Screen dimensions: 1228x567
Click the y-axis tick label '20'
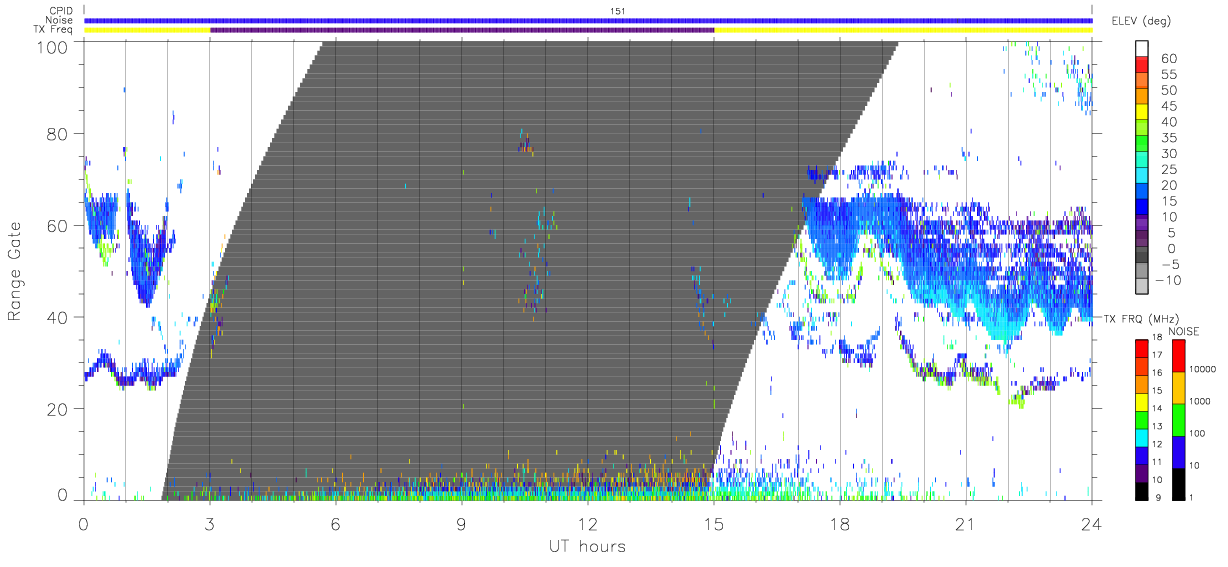pos(57,409)
